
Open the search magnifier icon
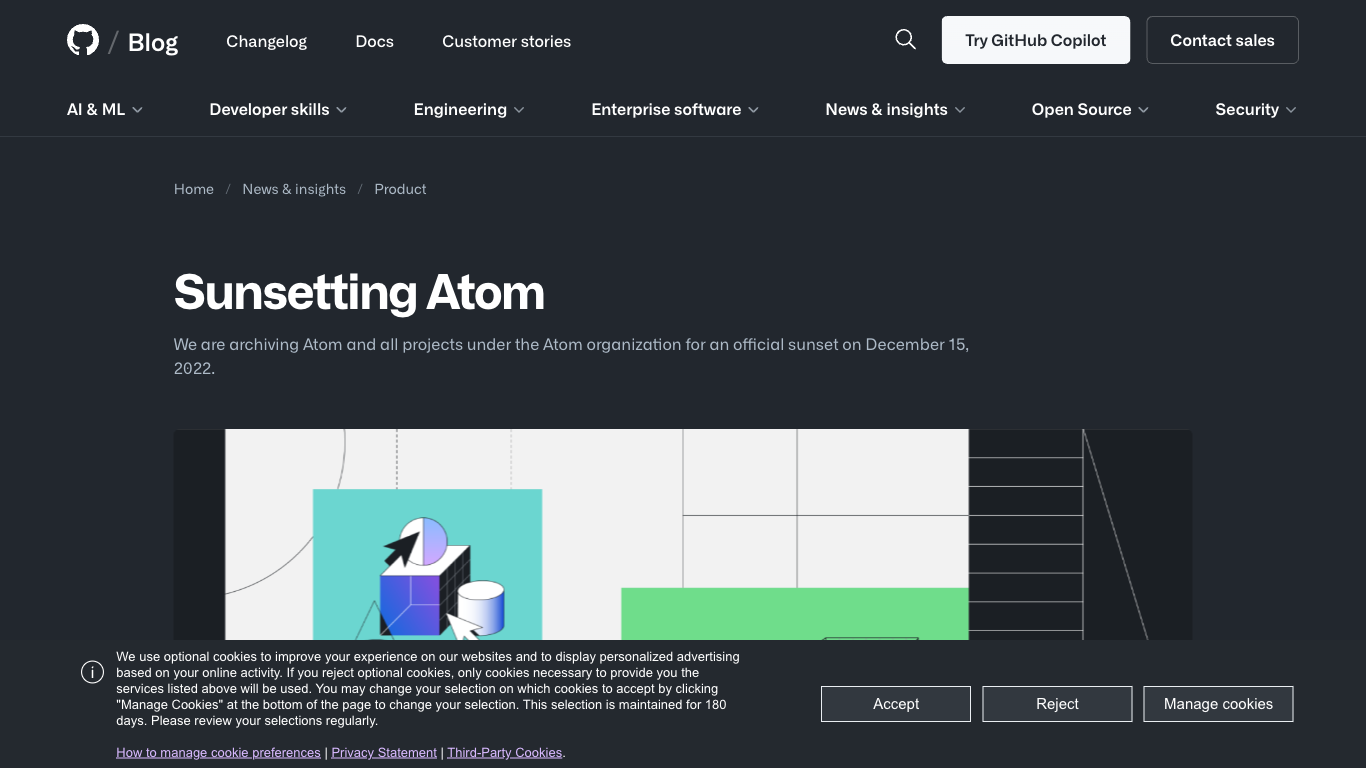click(905, 40)
